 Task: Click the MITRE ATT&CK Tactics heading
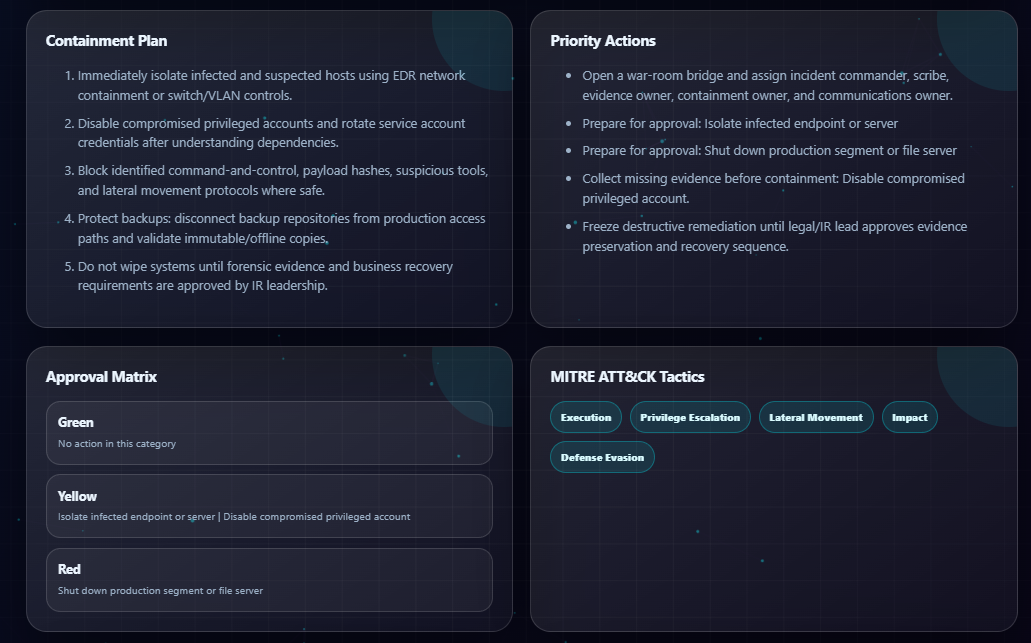pyautogui.click(x=627, y=377)
